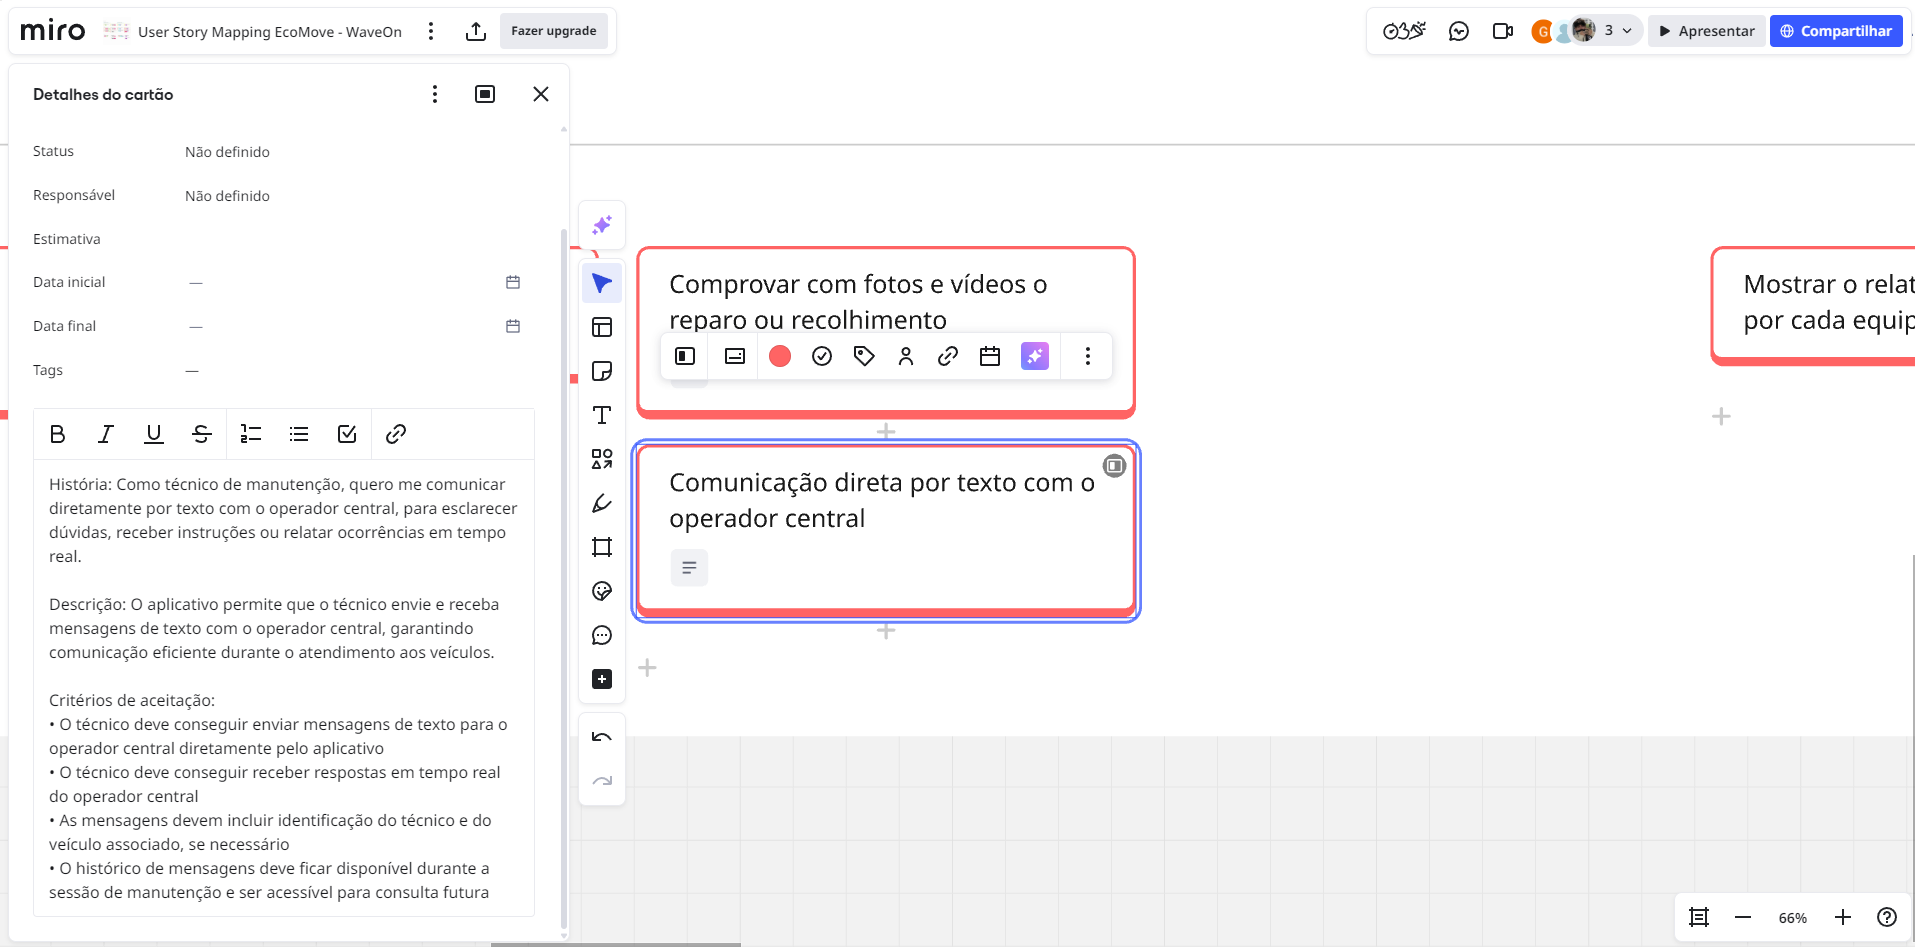
Task: Click the Fazer upgrade button
Action: (x=553, y=31)
